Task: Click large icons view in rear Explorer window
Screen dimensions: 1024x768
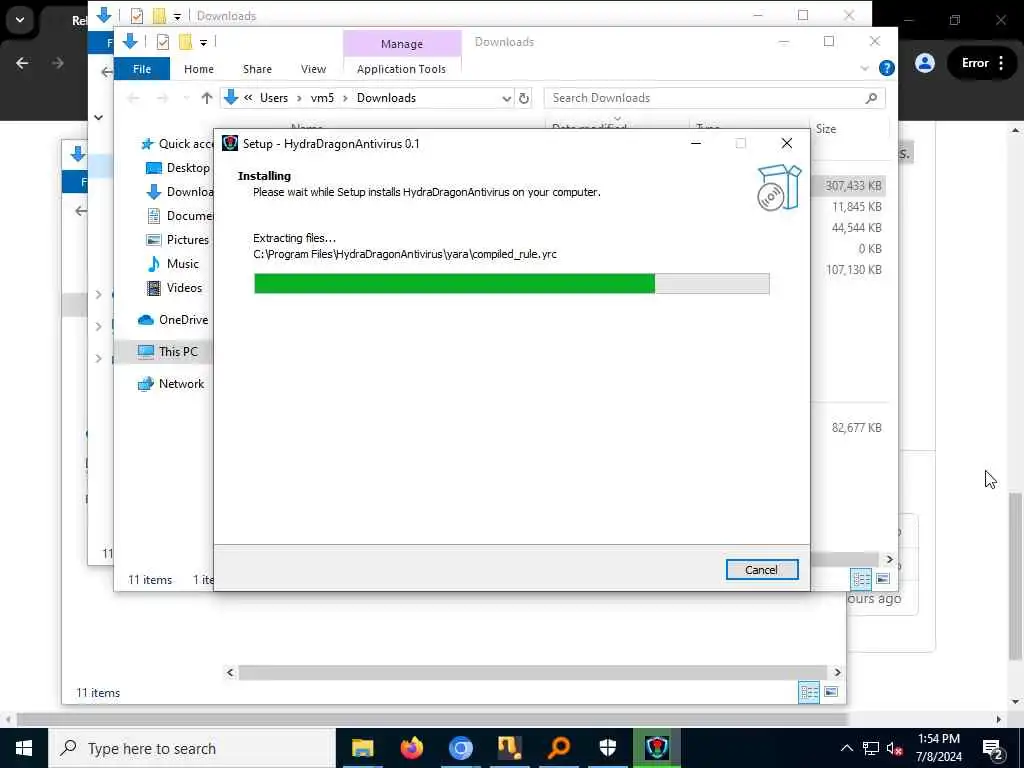Action: (831, 692)
